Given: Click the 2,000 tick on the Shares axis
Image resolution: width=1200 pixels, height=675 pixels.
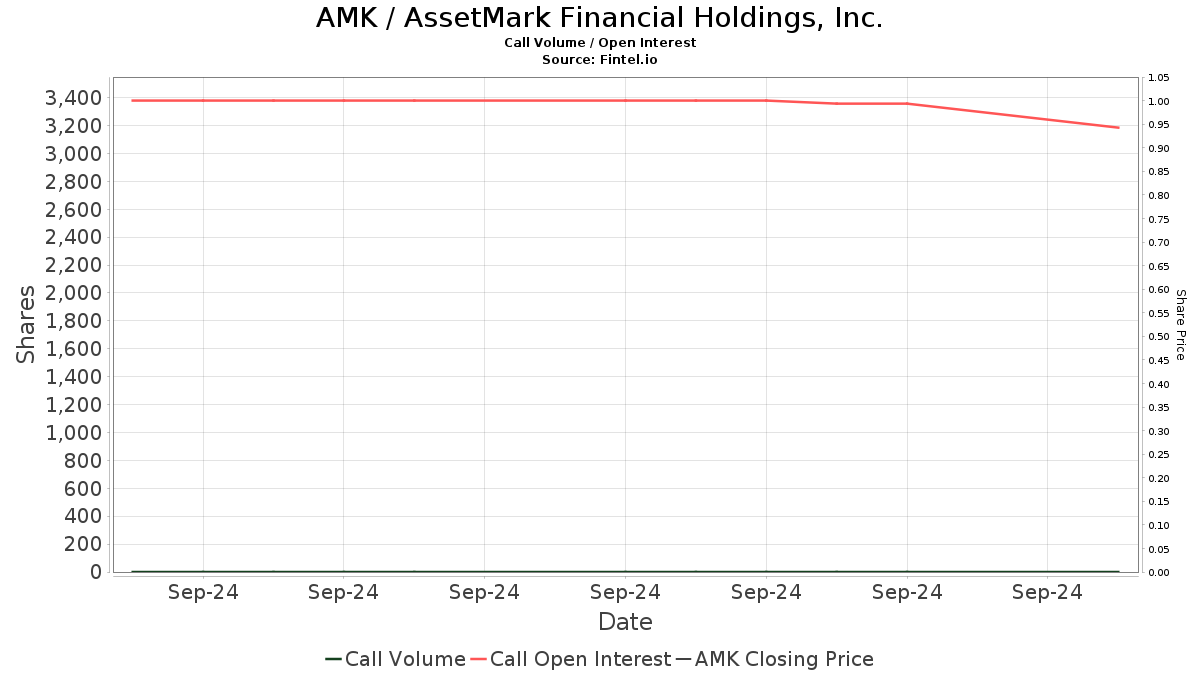Looking at the screenshot, I should [73, 293].
